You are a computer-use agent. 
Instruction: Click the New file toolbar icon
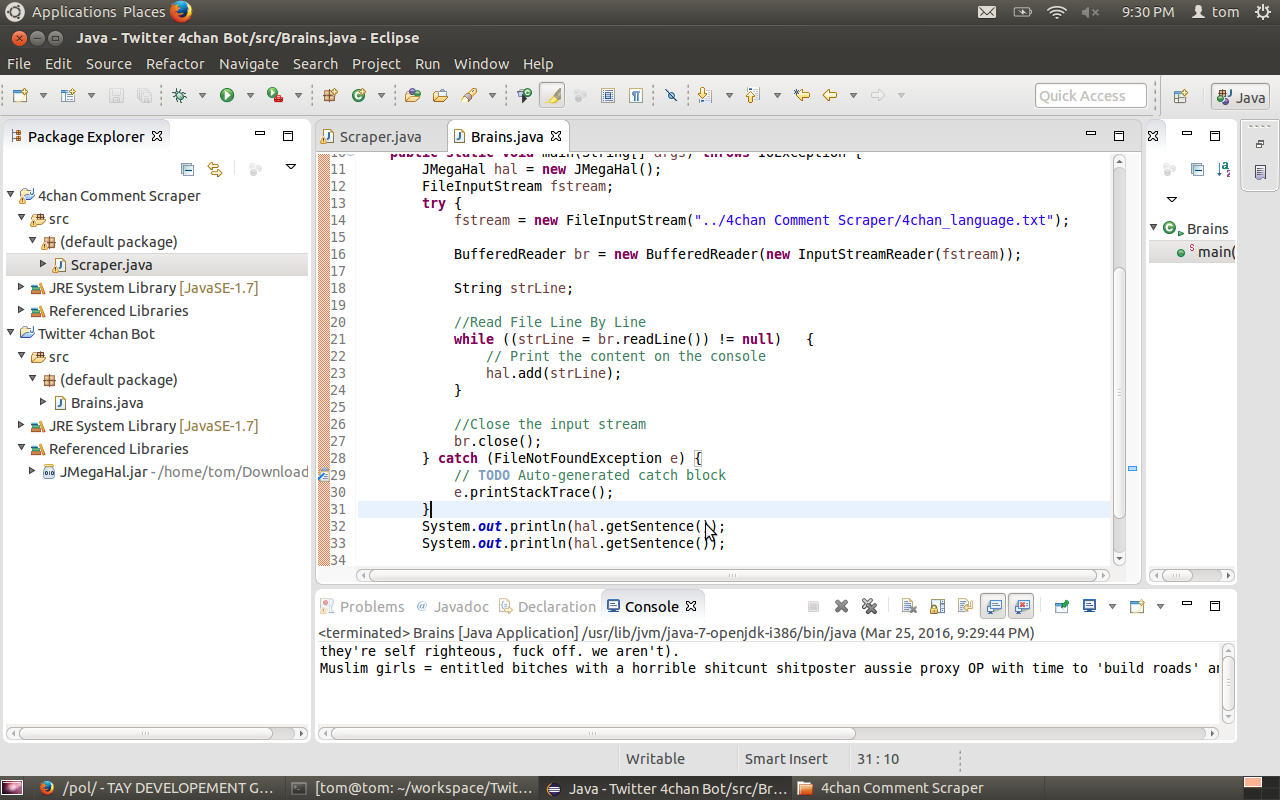tap(20, 95)
